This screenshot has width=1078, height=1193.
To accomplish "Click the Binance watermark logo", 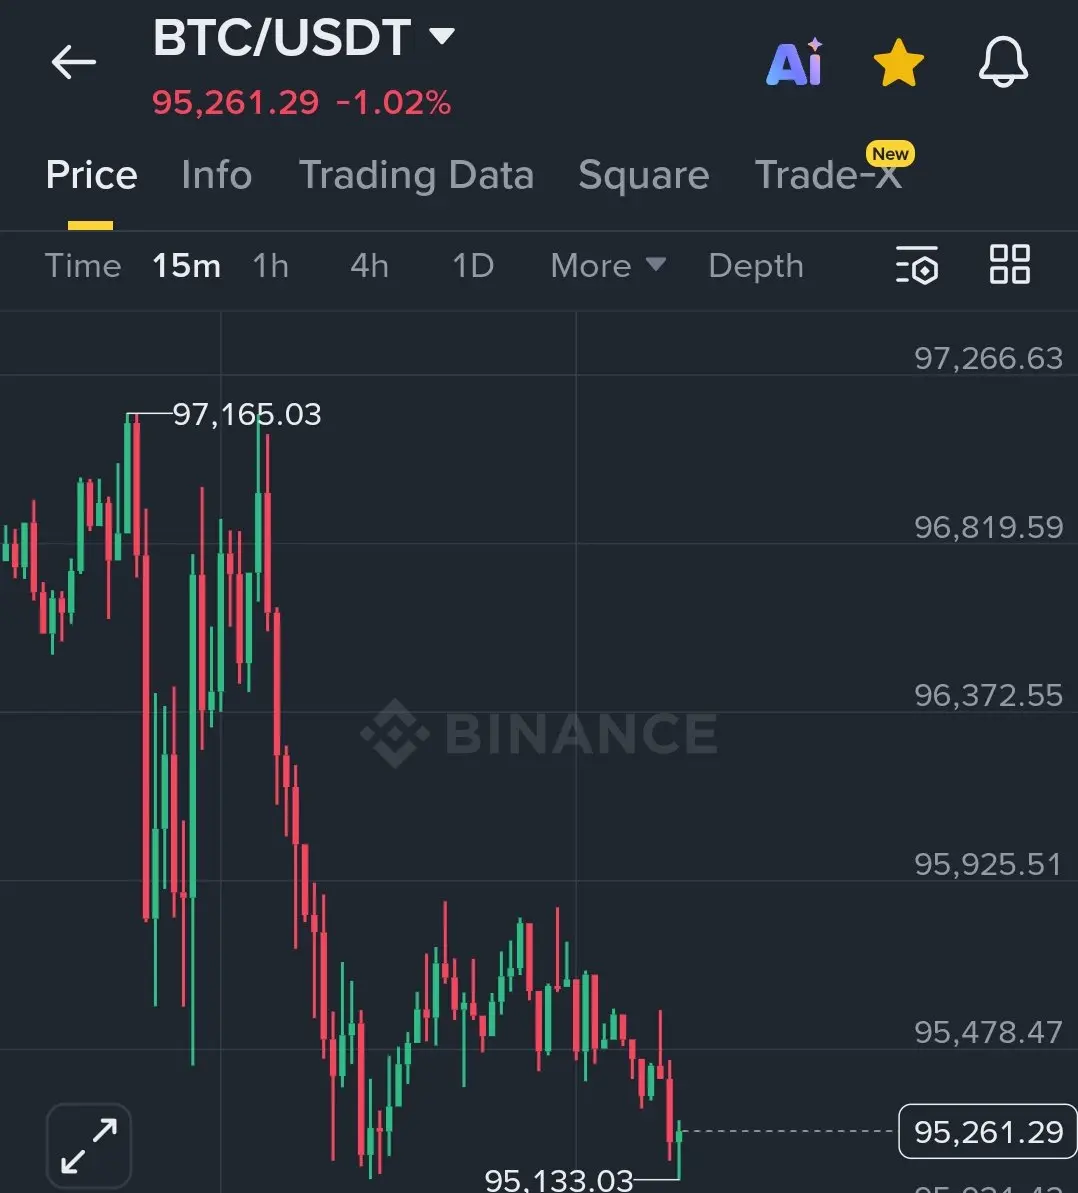I will pyautogui.click(x=539, y=733).
